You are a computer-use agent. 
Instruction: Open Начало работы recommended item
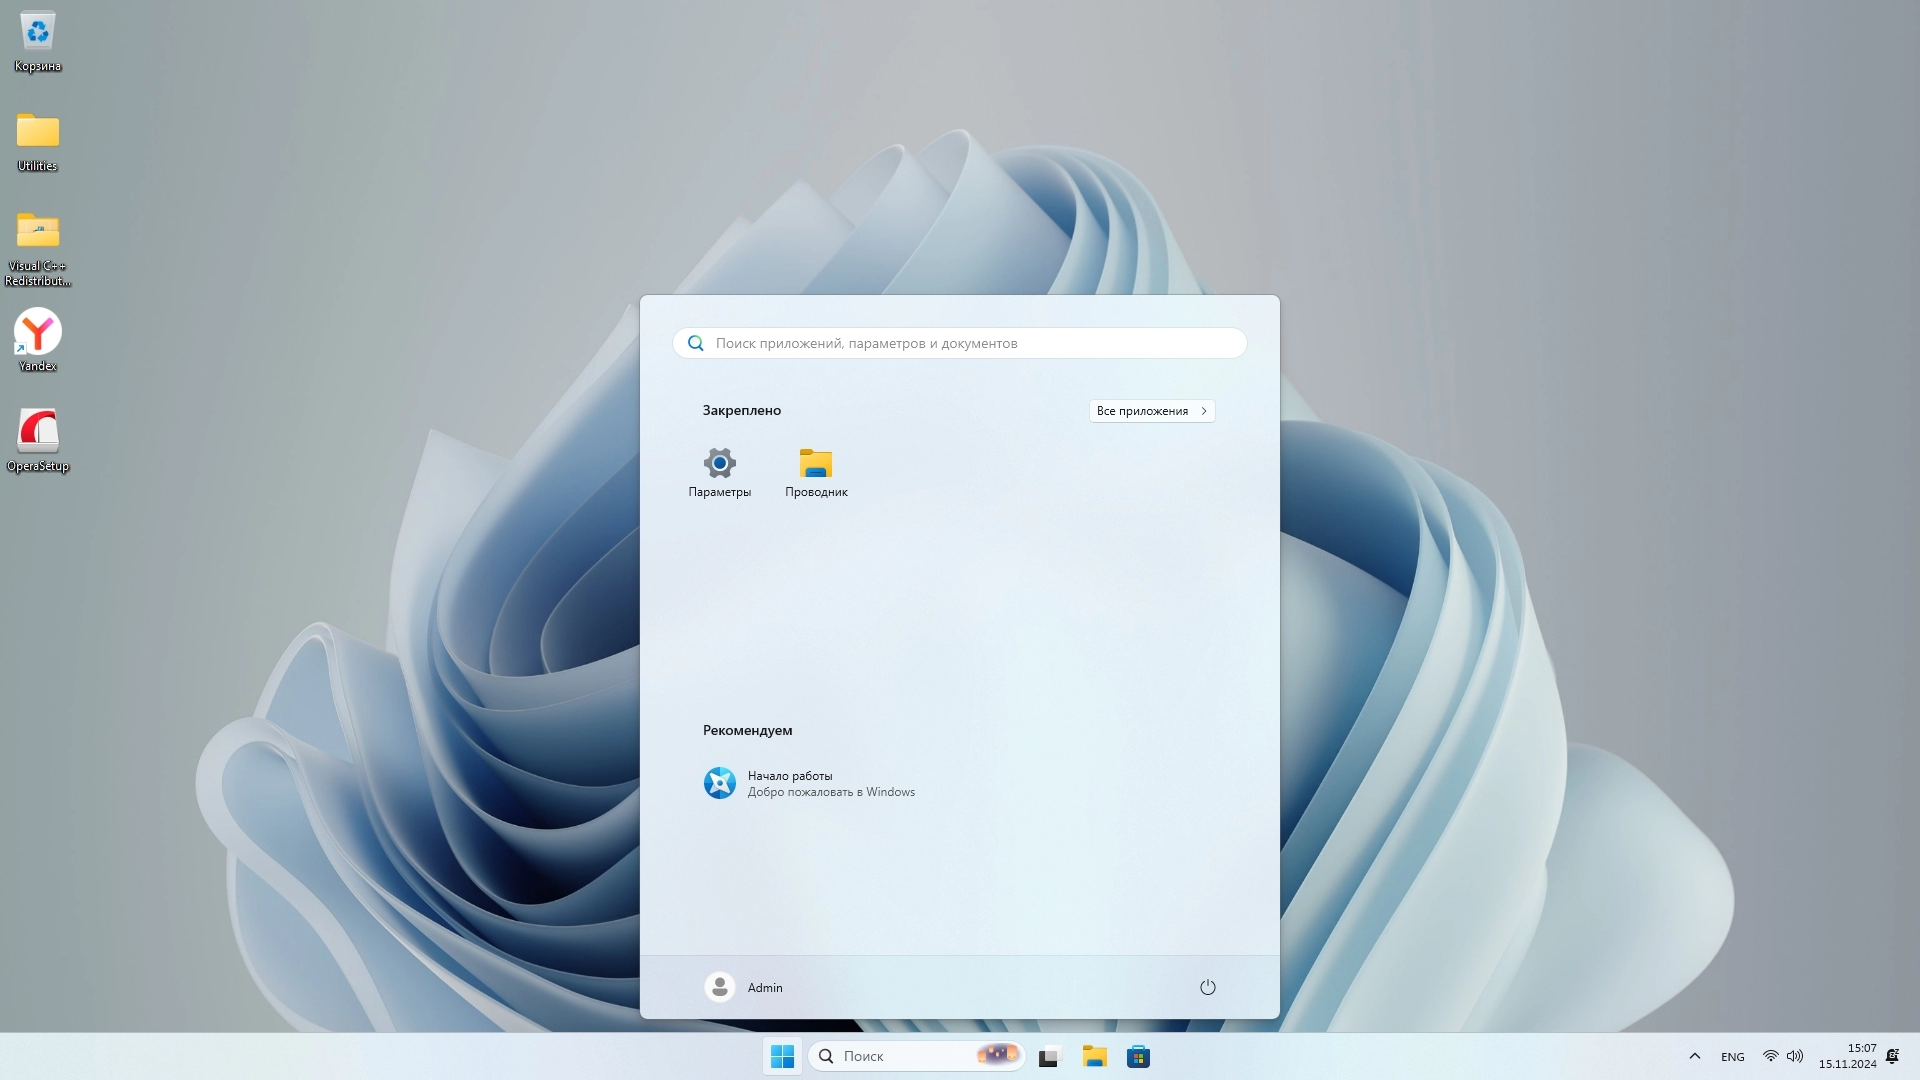click(x=810, y=783)
